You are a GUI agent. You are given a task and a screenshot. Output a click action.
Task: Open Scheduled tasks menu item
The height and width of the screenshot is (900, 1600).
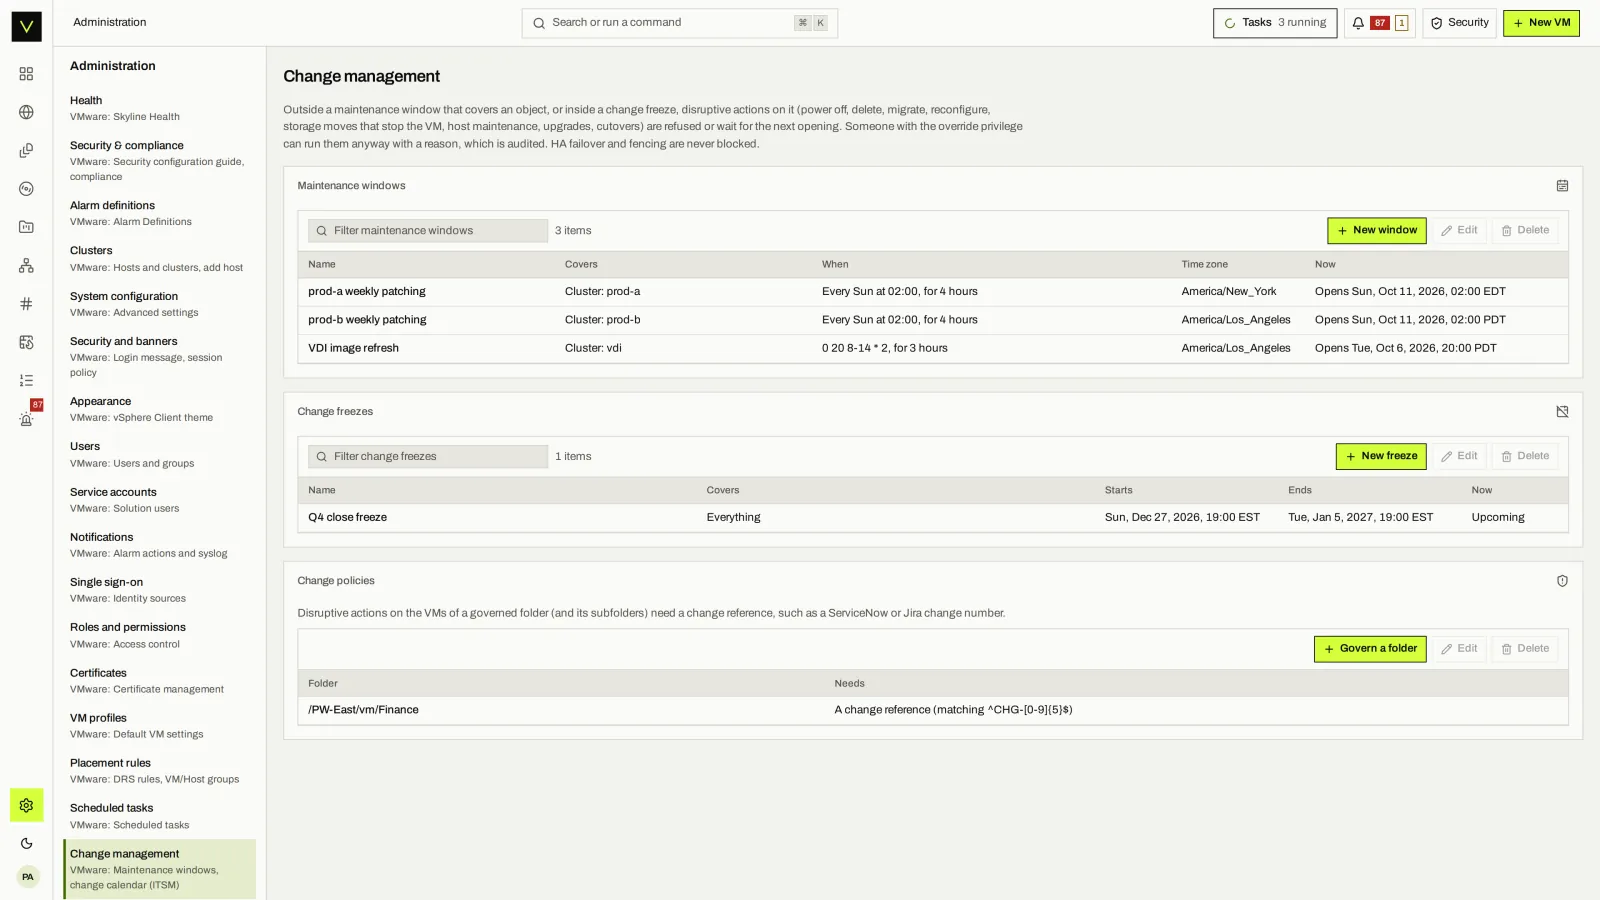160,816
